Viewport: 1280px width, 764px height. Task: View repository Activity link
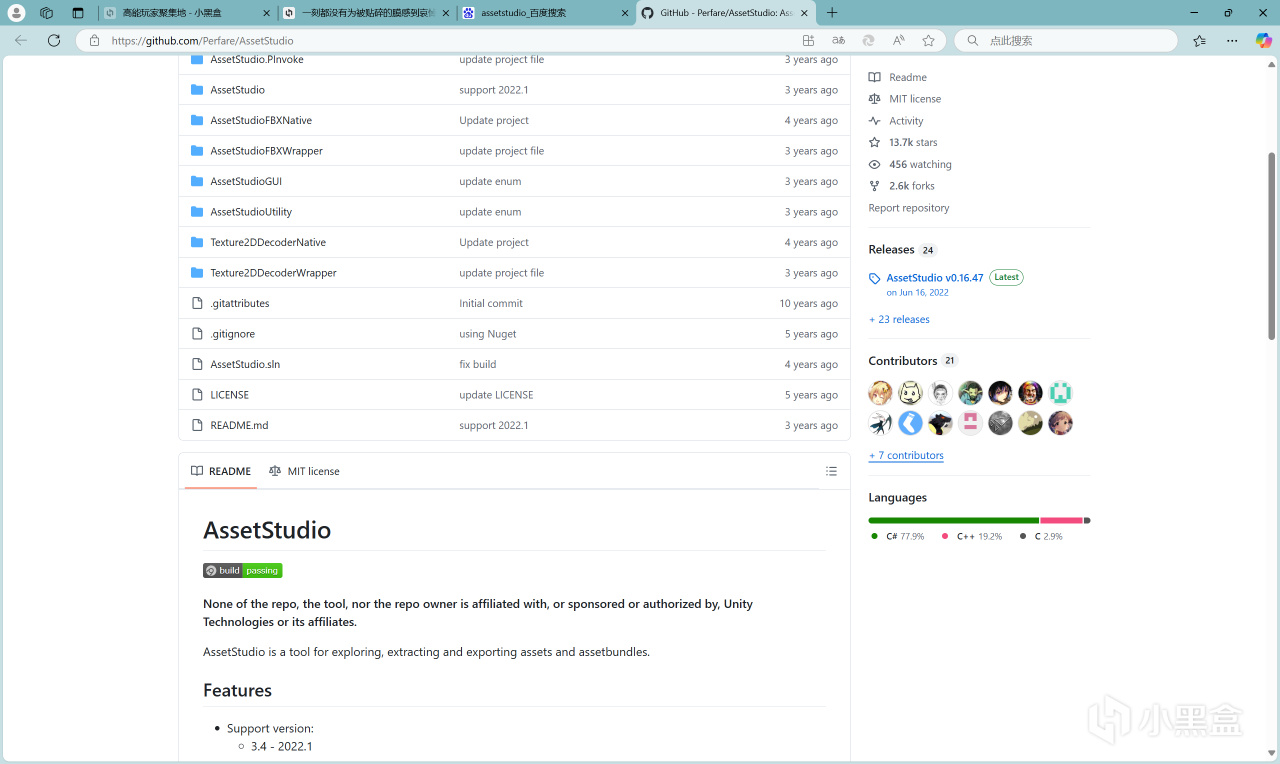tap(896, 121)
